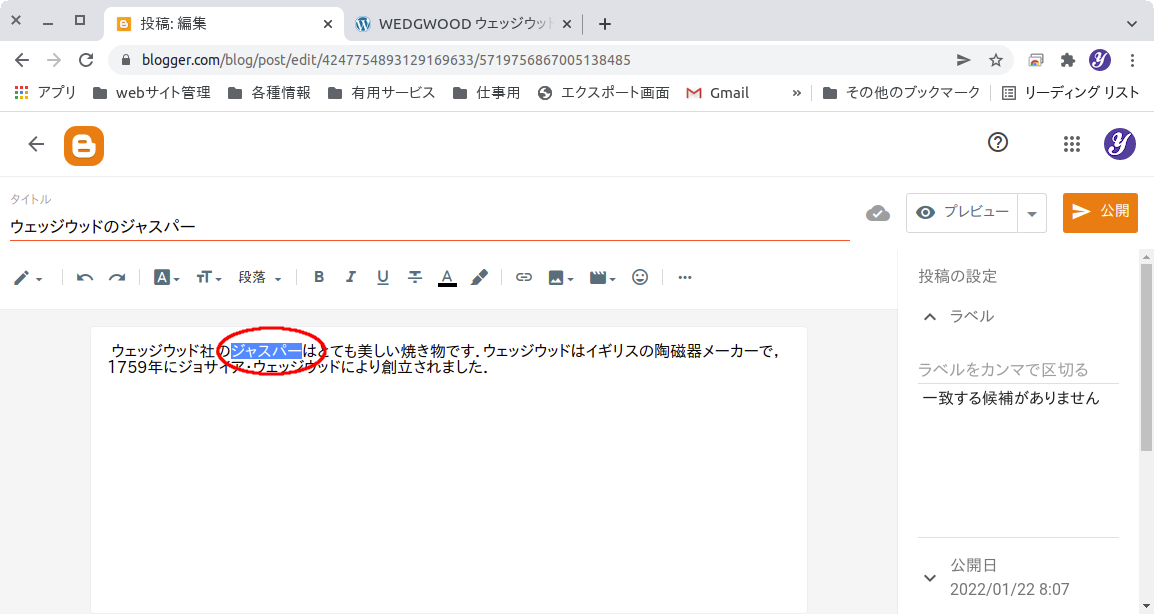
Task: Bookmark this page with the star
Action: (996, 60)
